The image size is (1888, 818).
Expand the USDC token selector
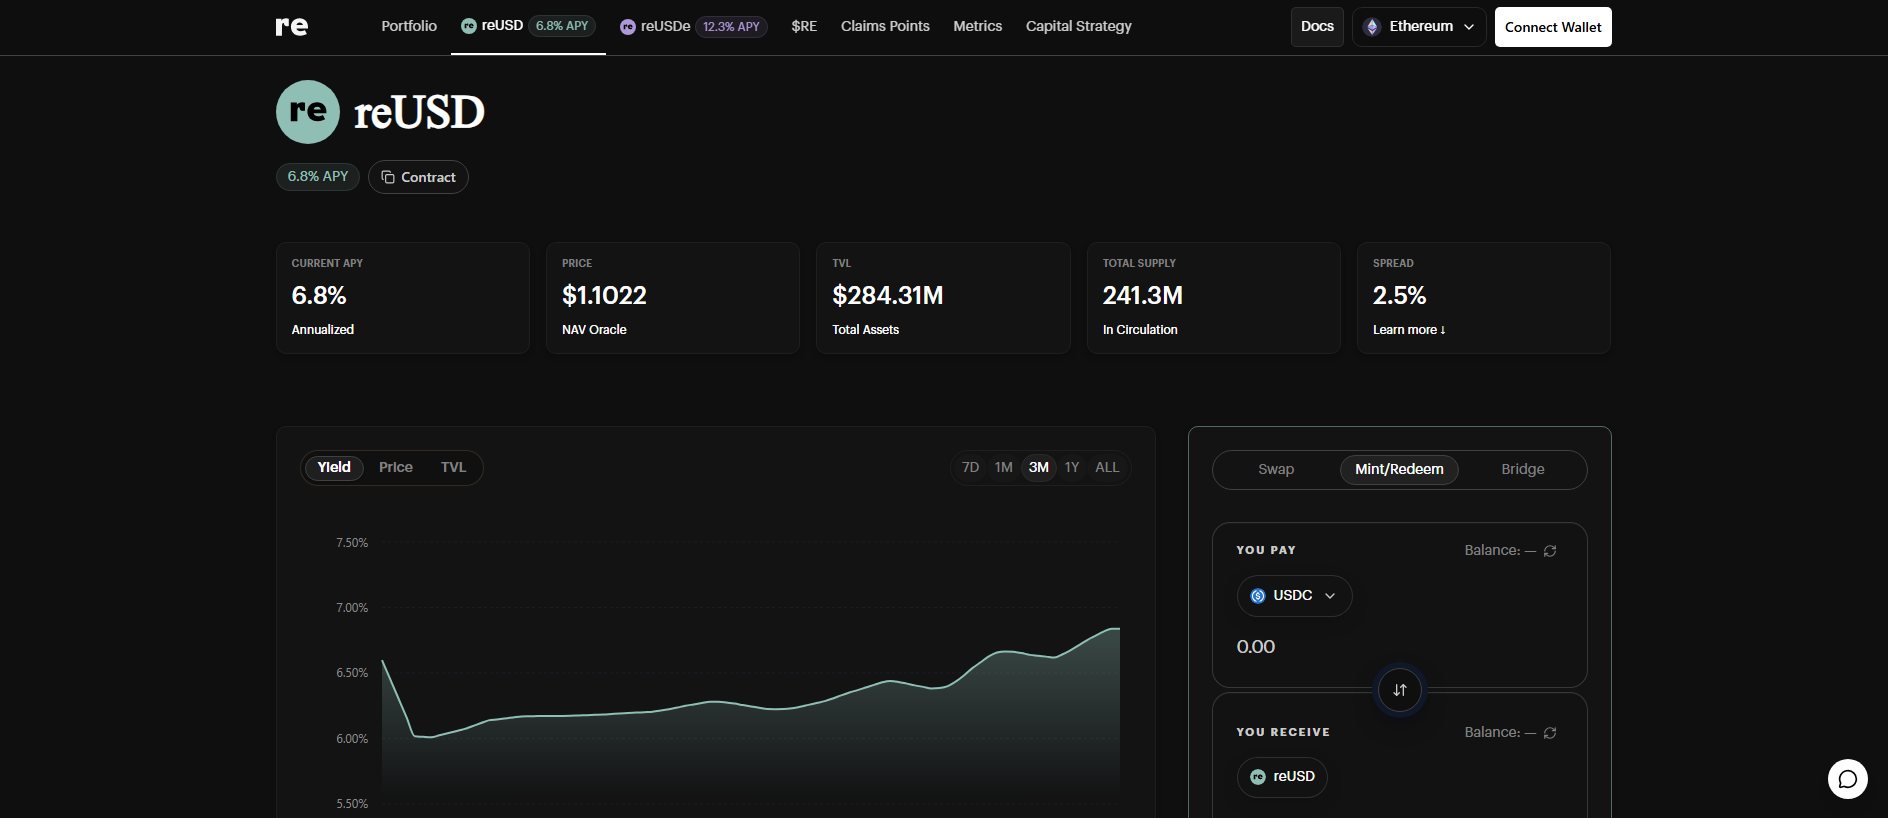tap(1295, 596)
